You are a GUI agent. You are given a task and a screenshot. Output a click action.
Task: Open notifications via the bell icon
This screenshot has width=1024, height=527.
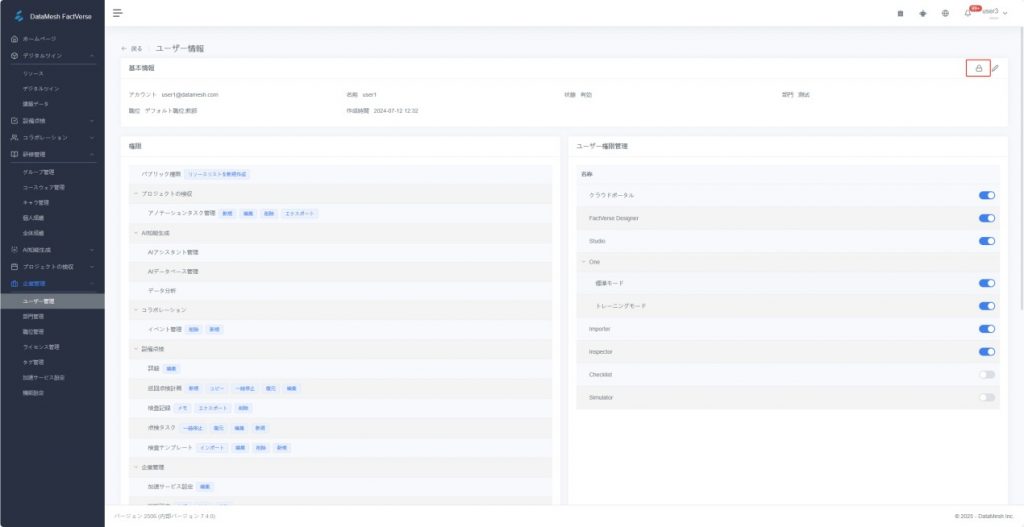[967, 14]
